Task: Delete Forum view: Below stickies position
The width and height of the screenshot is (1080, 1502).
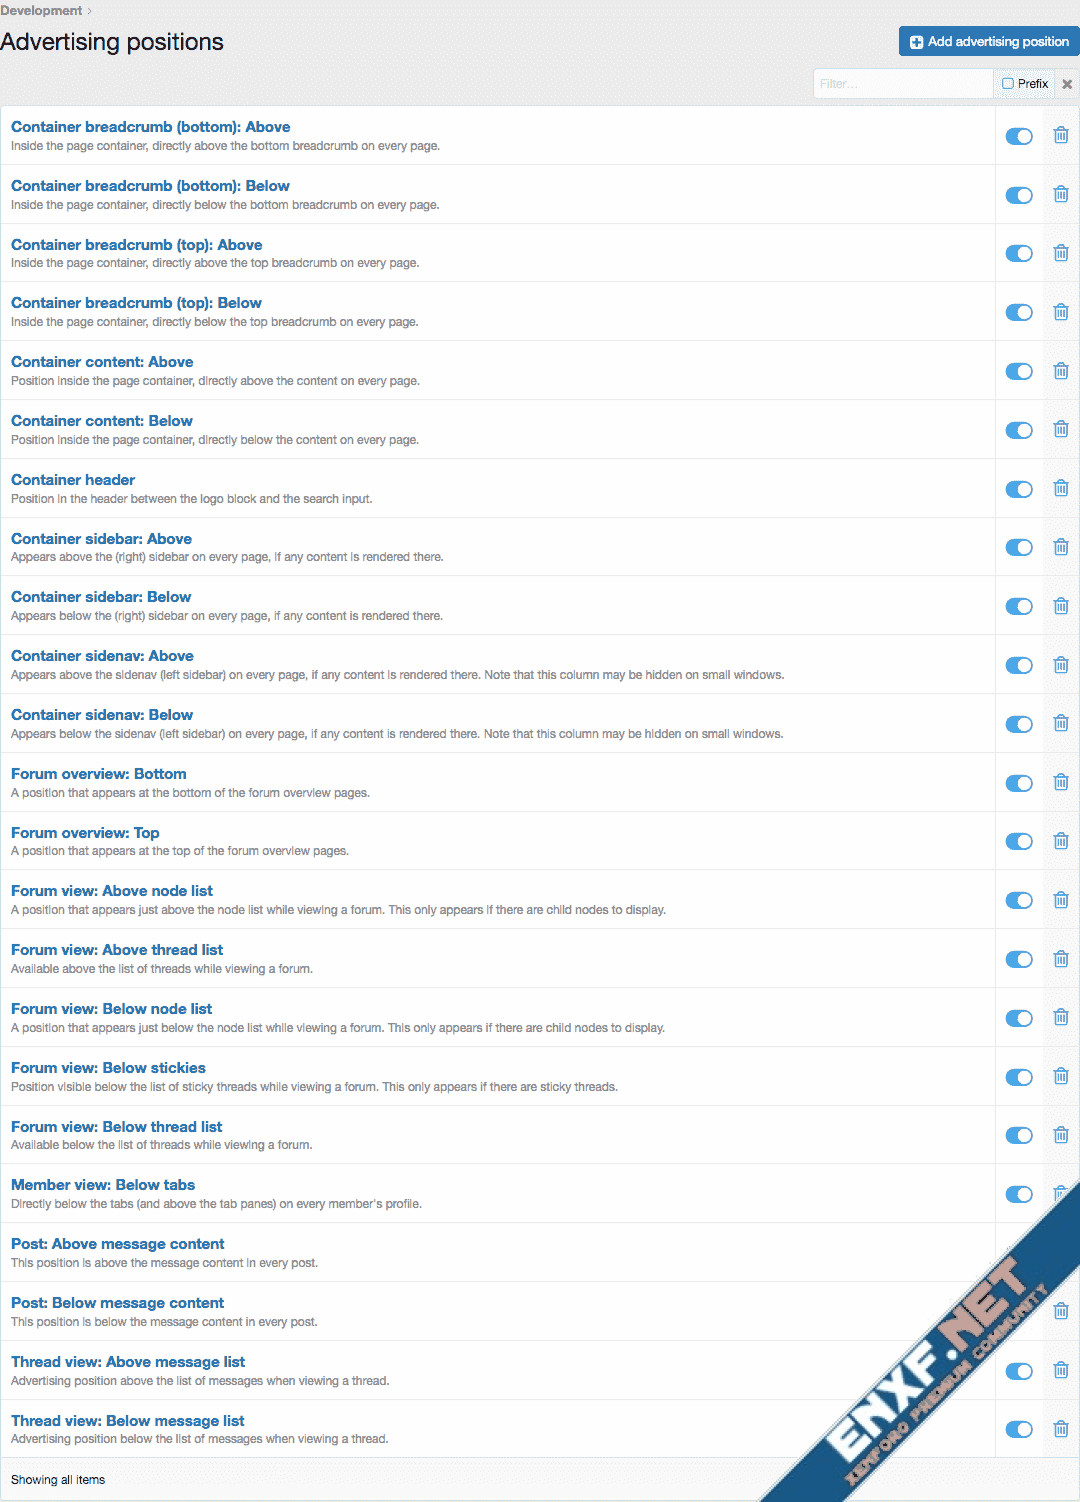Action: [1061, 1076]
